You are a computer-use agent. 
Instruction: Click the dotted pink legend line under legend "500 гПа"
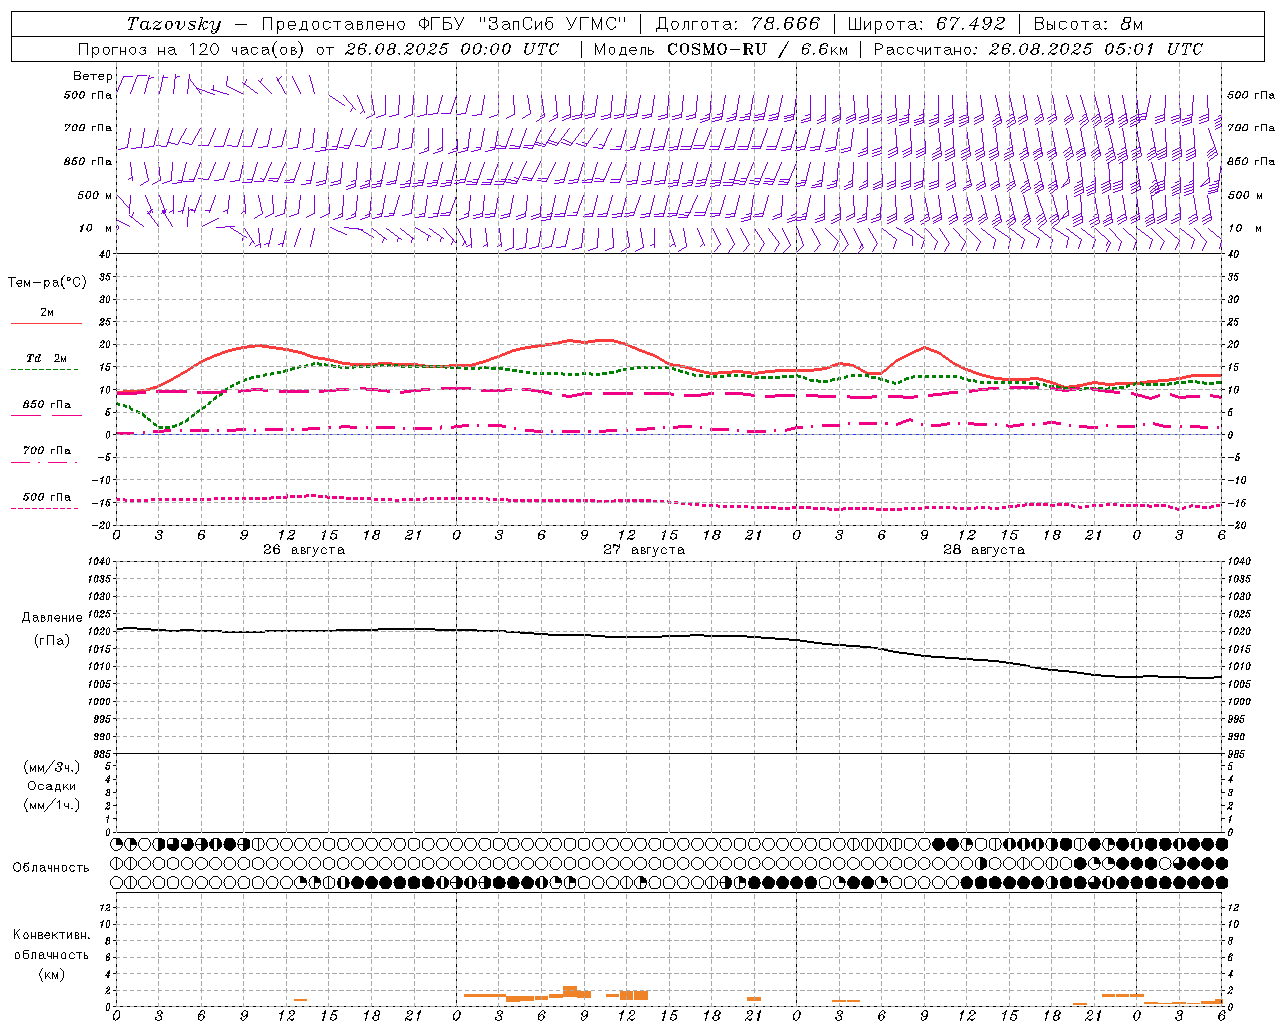coord(44,508)
